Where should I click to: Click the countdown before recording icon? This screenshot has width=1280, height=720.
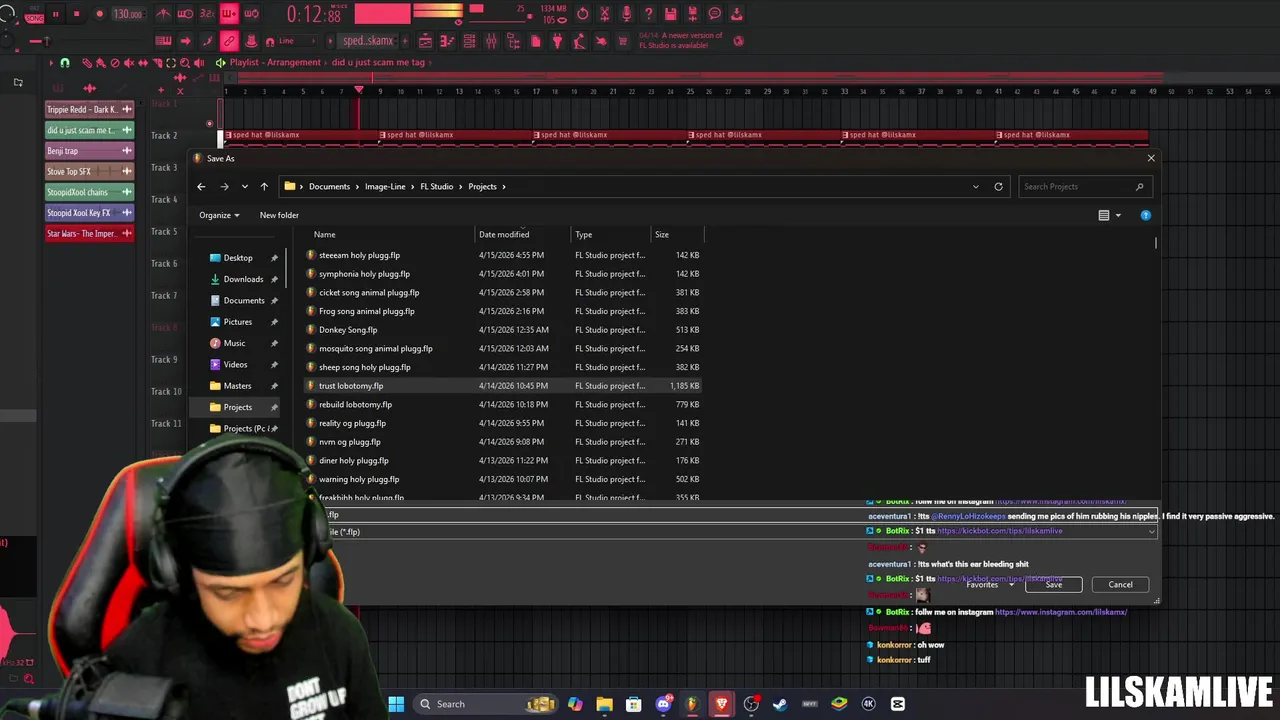pos(207,14)
